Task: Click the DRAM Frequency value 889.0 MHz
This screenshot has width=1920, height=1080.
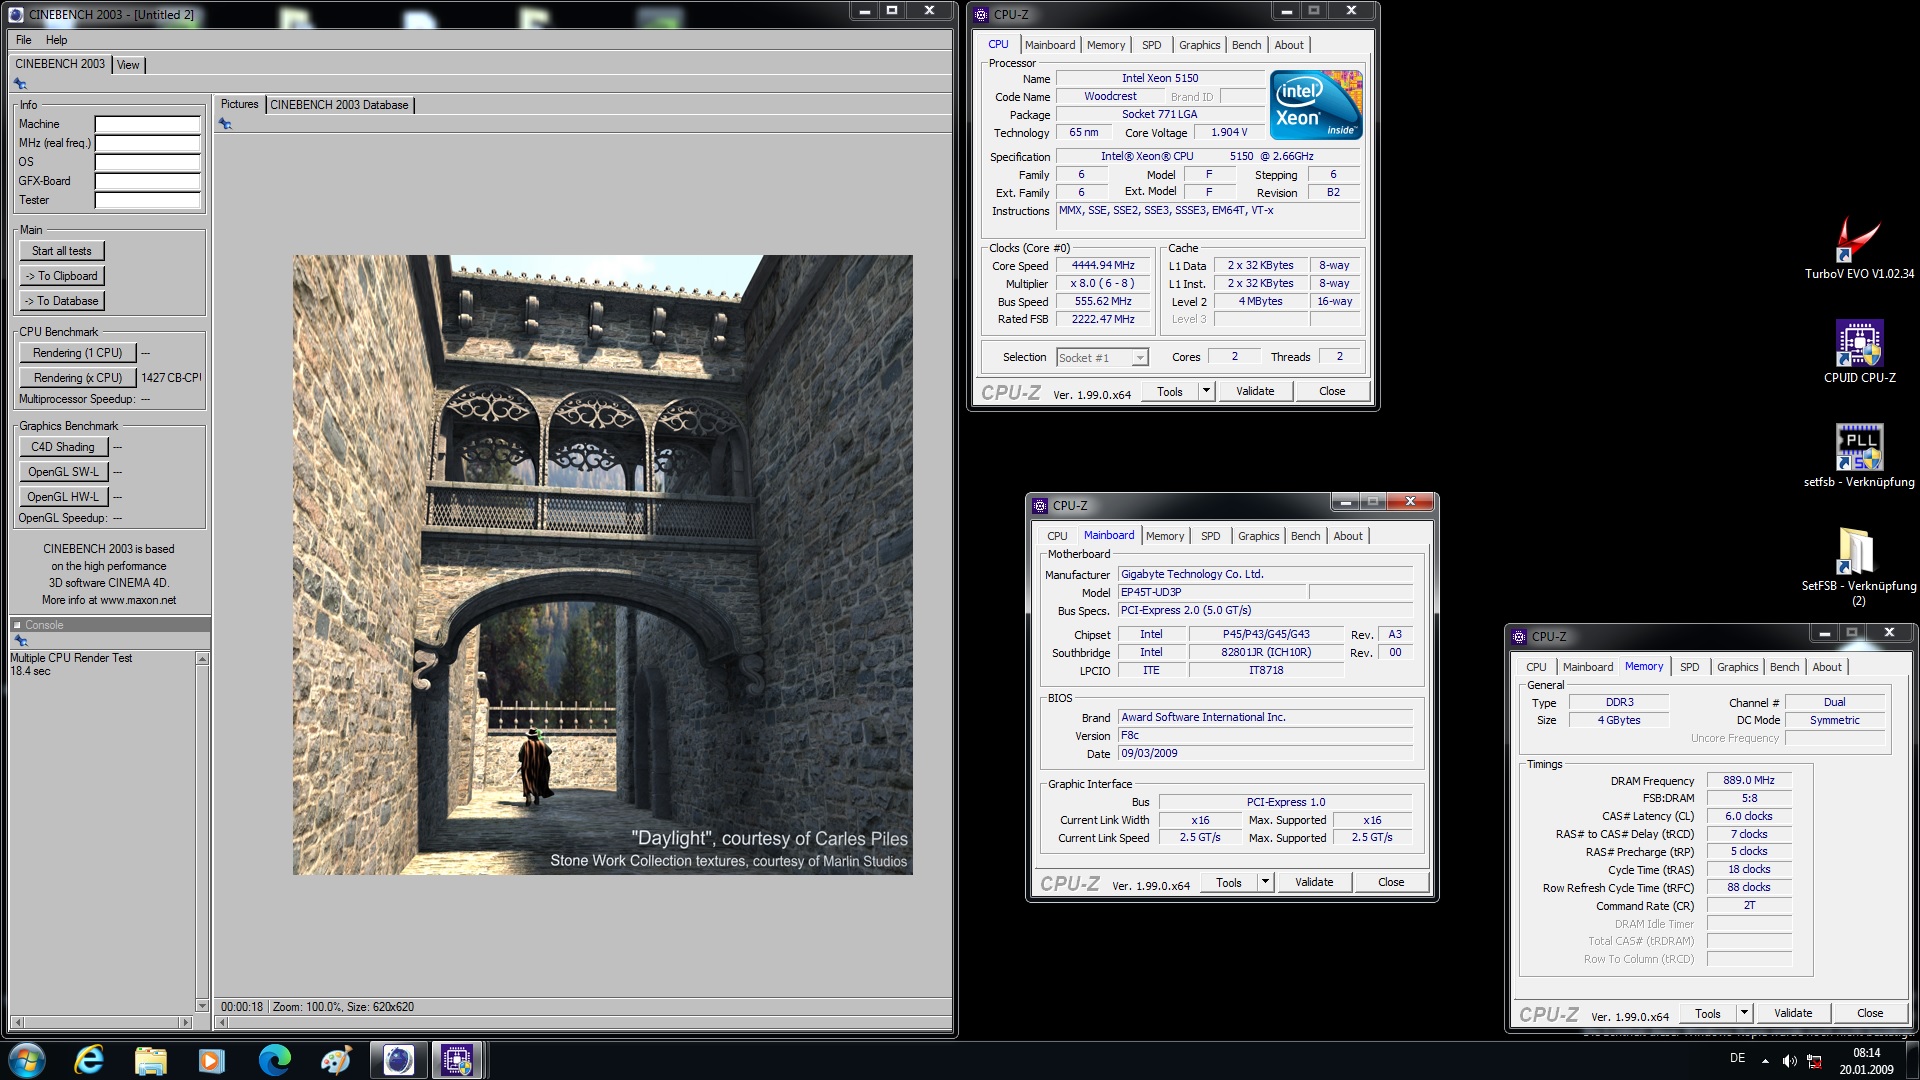Action: pos(1749,781)
